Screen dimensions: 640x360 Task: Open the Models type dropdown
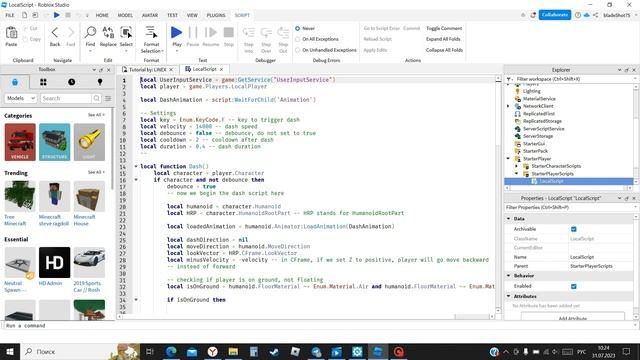21,98
